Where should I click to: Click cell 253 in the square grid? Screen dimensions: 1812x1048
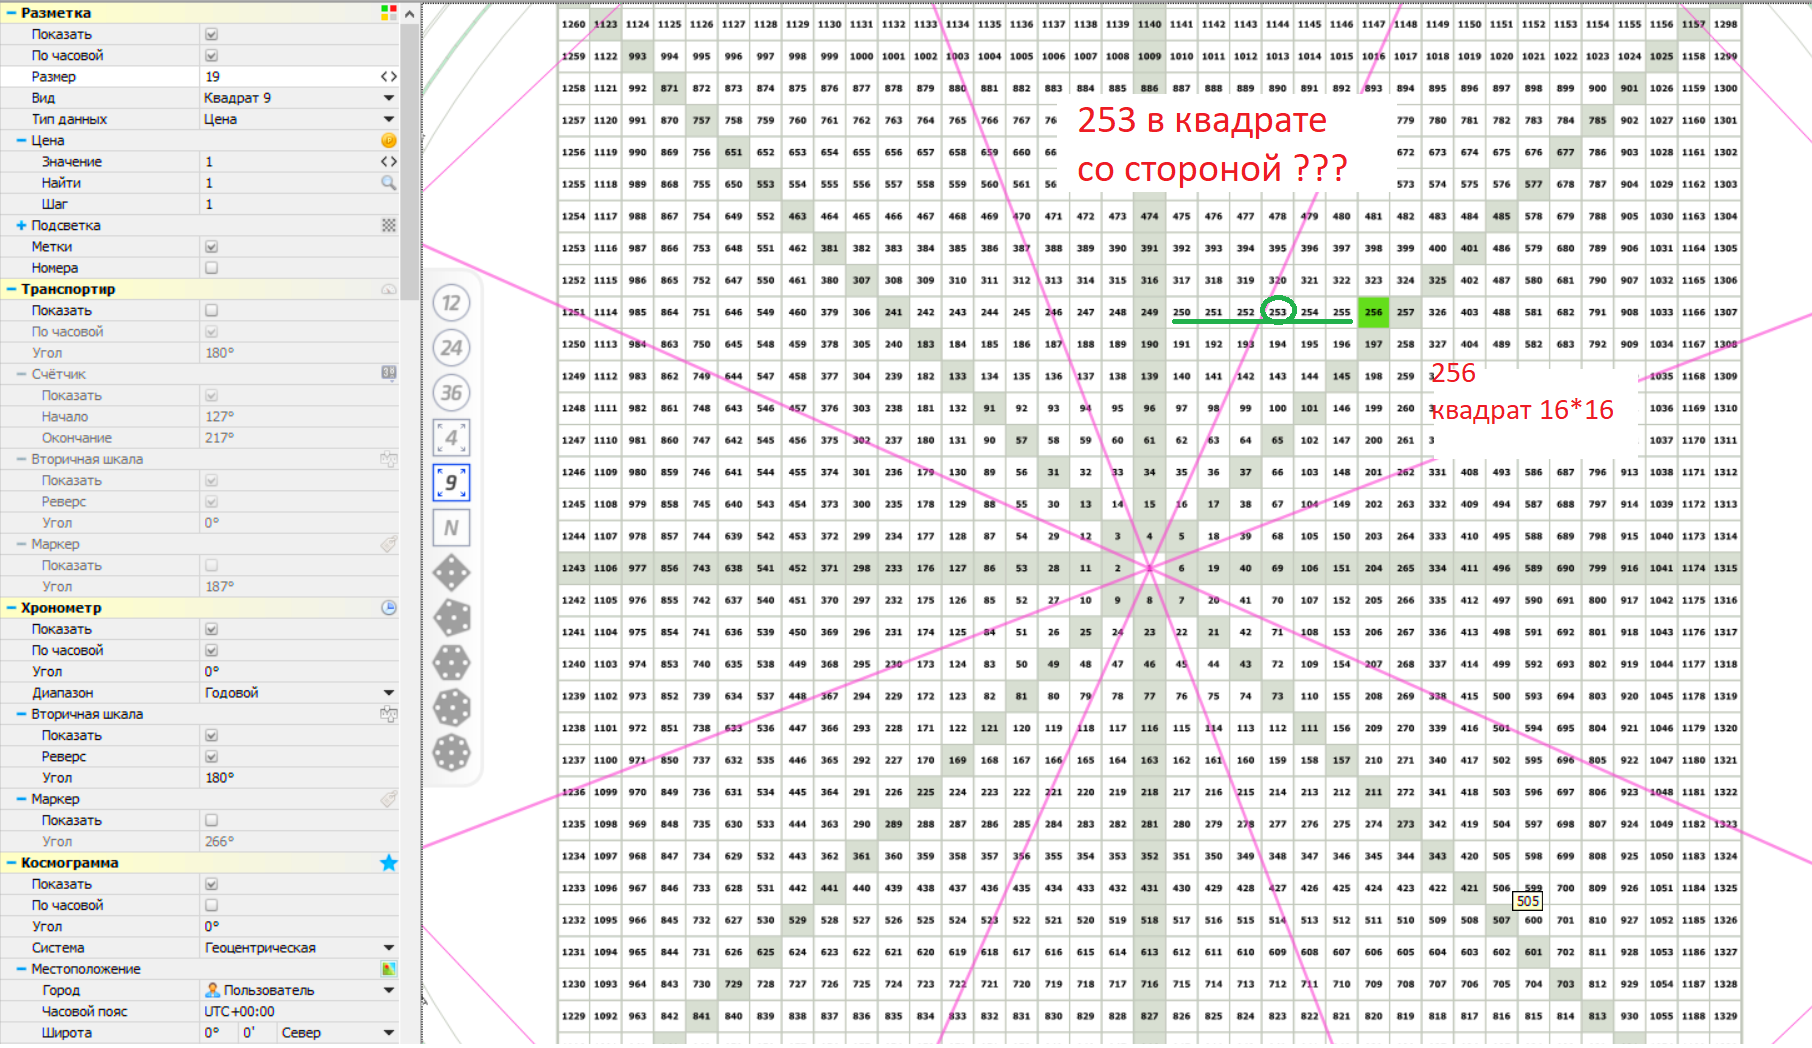point(1278,312)
